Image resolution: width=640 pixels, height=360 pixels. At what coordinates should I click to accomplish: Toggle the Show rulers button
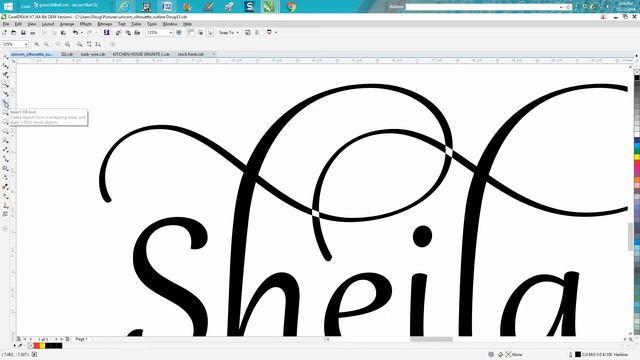[191, 32]
